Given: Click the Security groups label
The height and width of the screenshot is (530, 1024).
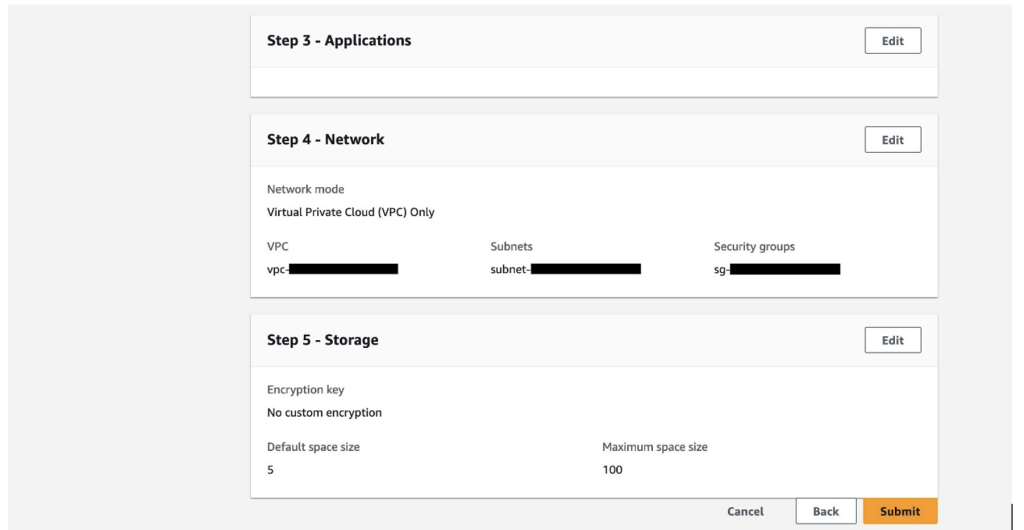Looking at the screenshot, I should (x=754, y=246).
